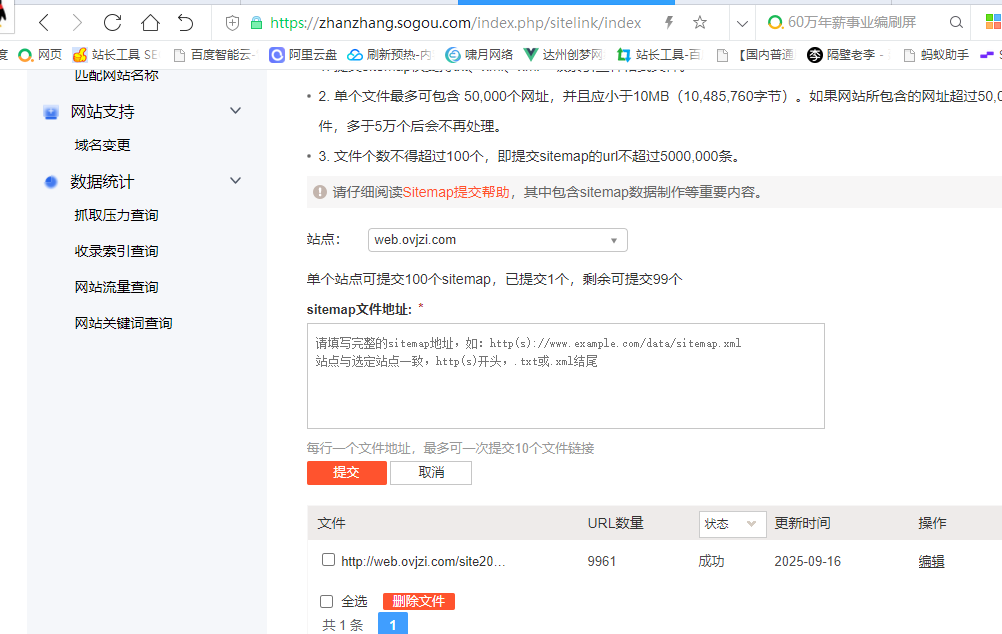Click the browser forward arrow

[77, 23]
